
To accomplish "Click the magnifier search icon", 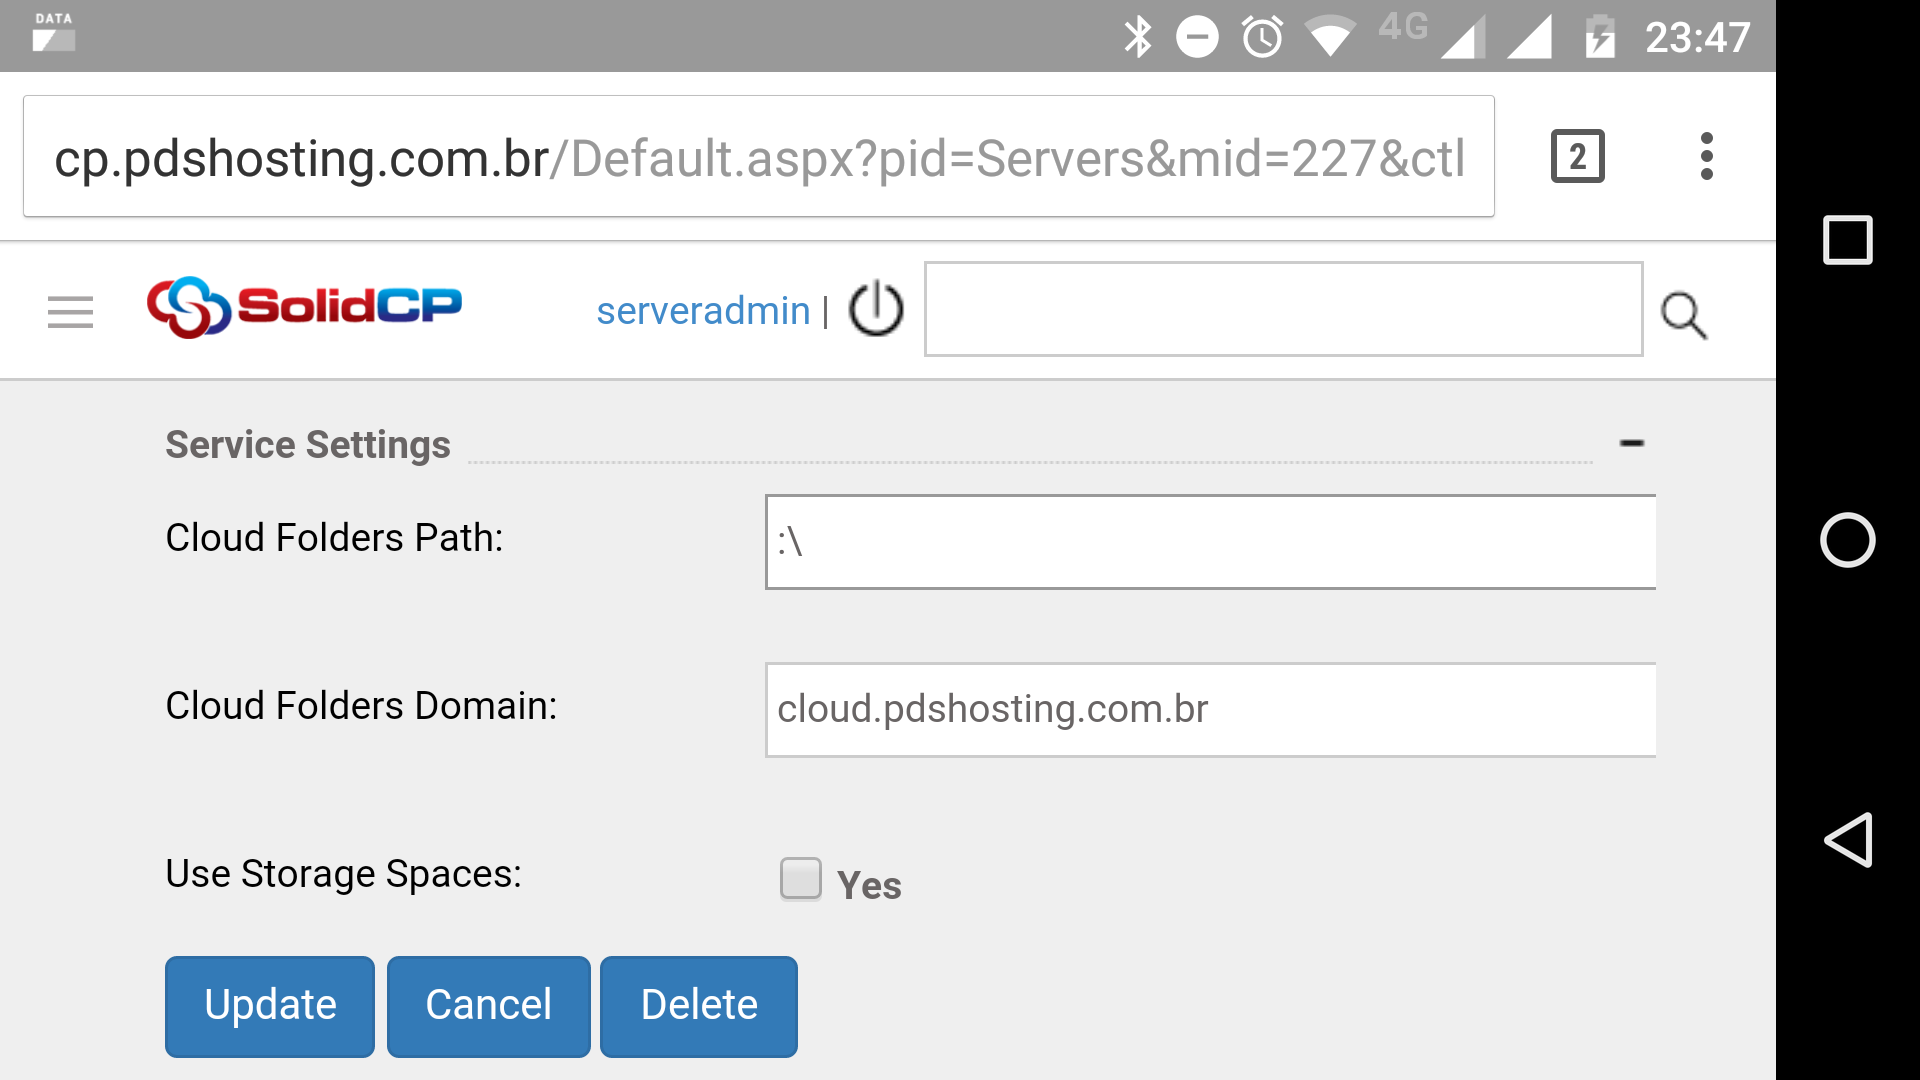I will click(x=1684, y=316).
